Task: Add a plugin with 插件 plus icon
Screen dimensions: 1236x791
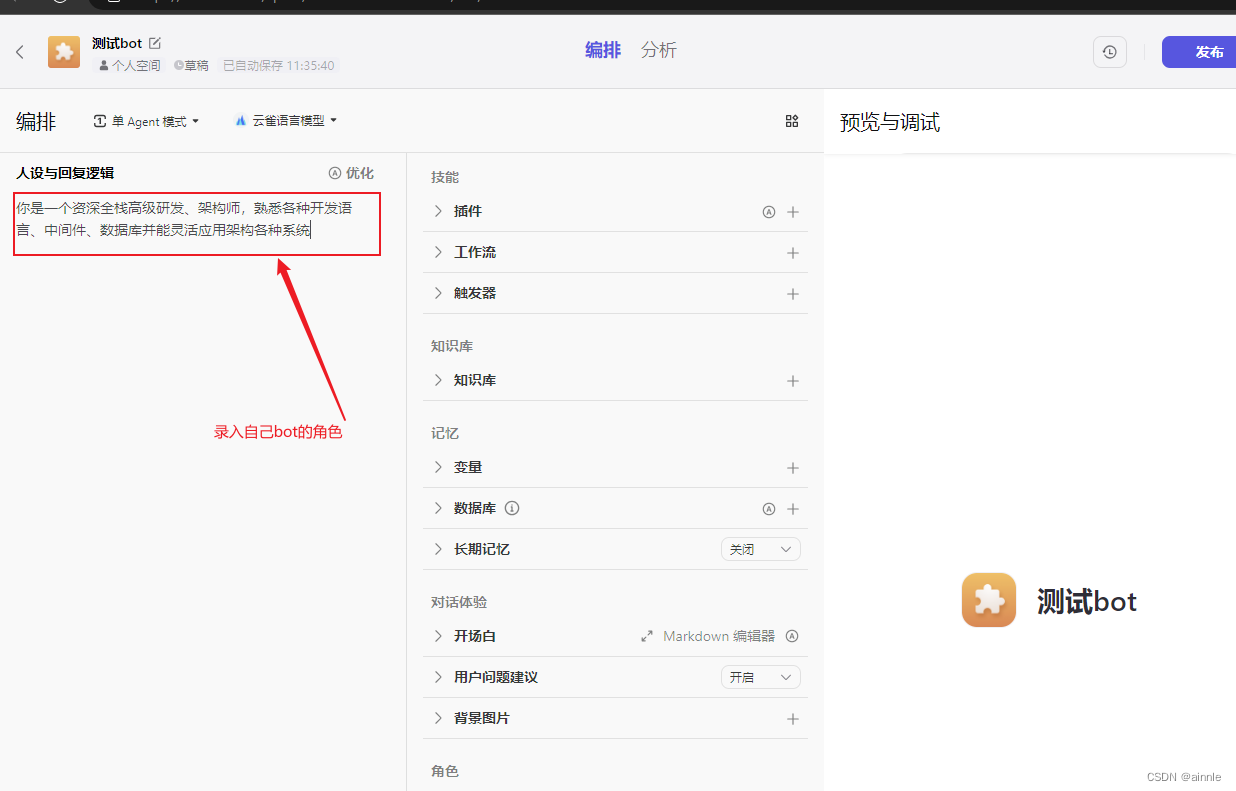Action: click(793, 212)
